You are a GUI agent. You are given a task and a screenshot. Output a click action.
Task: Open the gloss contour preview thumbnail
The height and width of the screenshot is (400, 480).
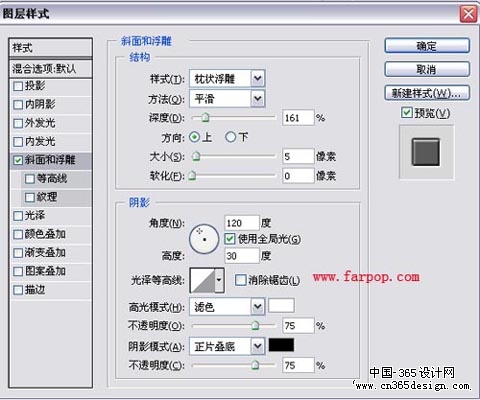pos(203,280)
